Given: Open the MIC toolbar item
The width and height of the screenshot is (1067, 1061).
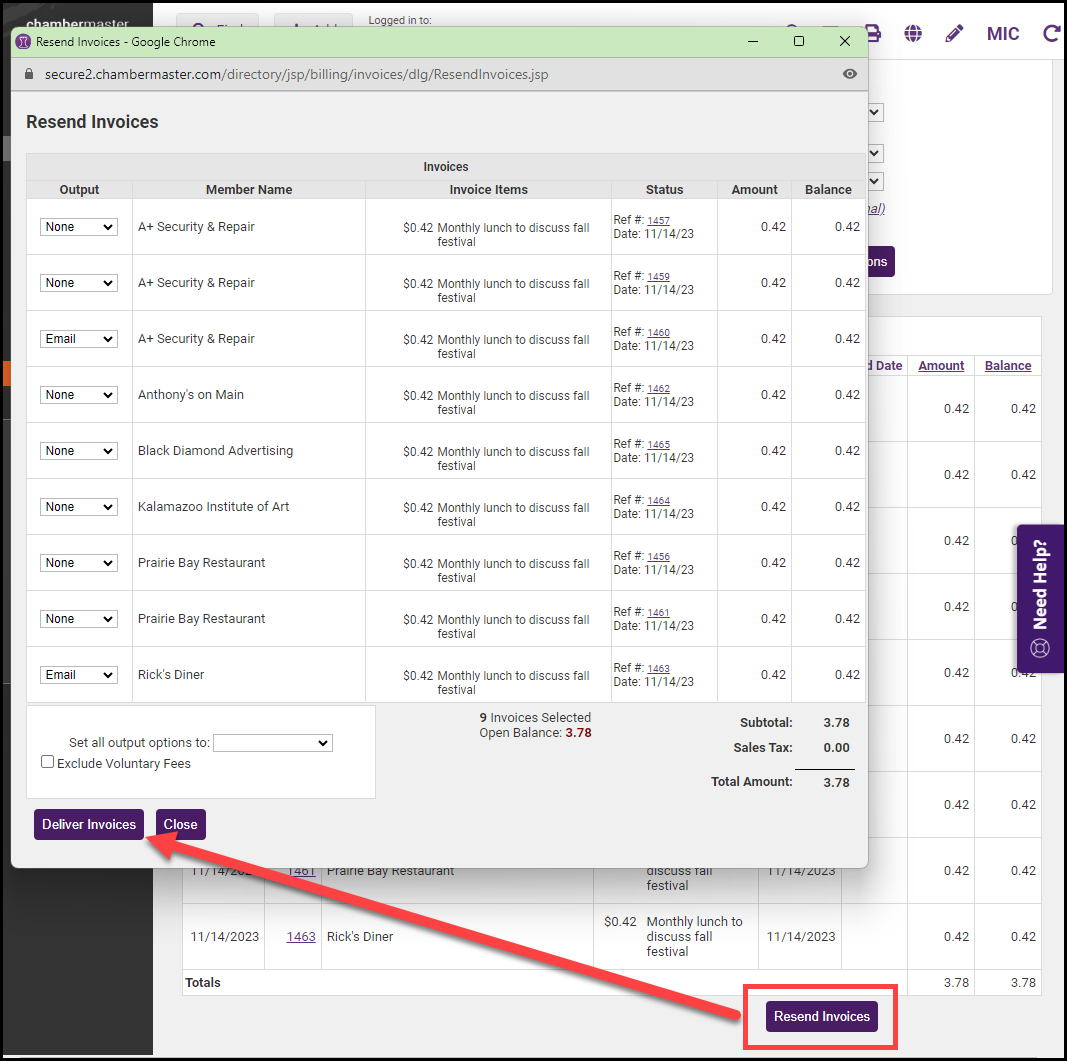Looking at the screenshot, I should click(x=1003, y=33).
